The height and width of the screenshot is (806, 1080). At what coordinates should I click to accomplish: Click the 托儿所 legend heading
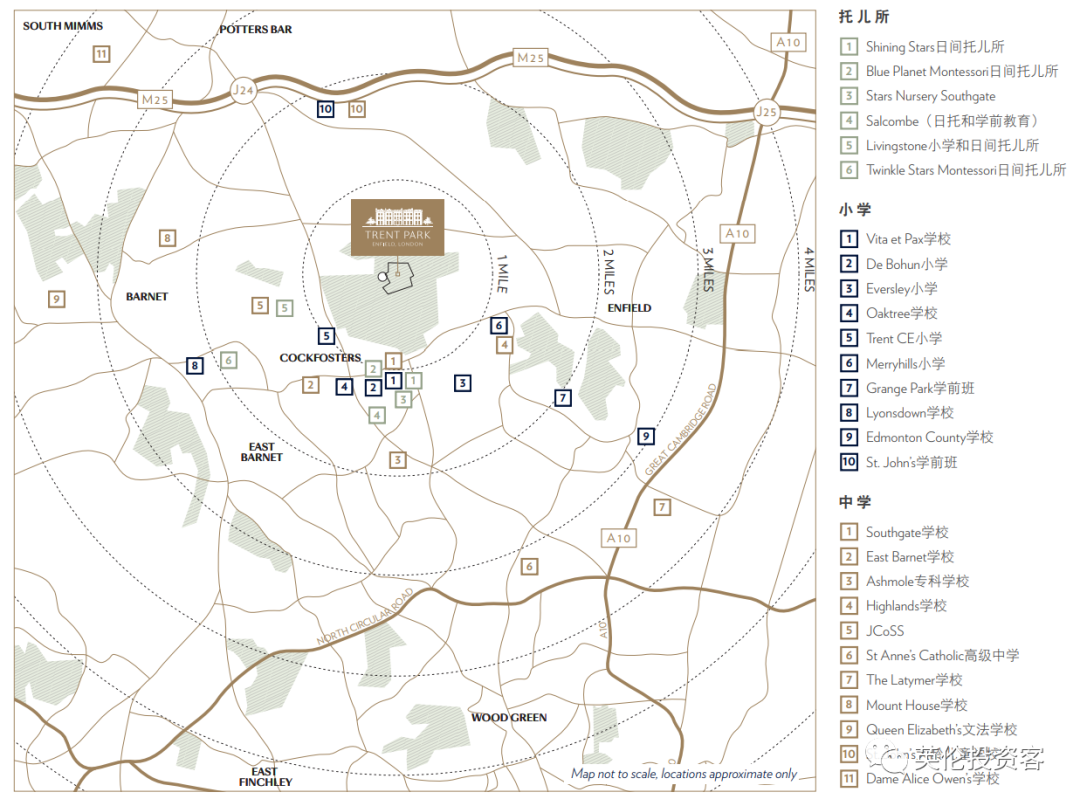[x=864, y=17]
